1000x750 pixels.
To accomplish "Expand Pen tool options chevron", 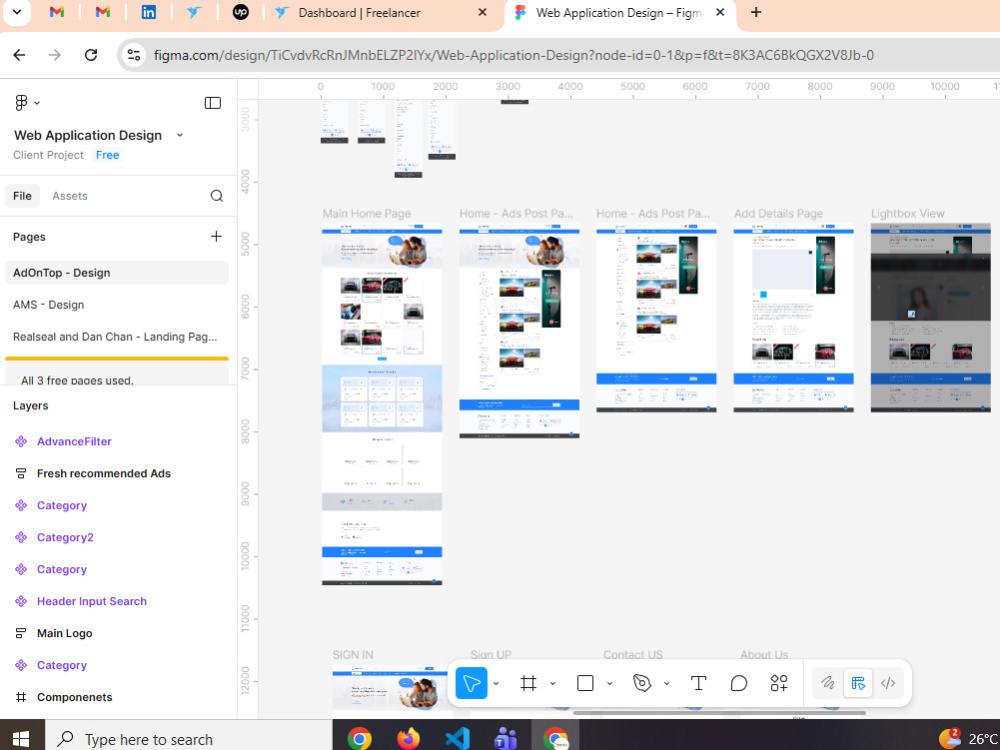I will coord(666,684).
